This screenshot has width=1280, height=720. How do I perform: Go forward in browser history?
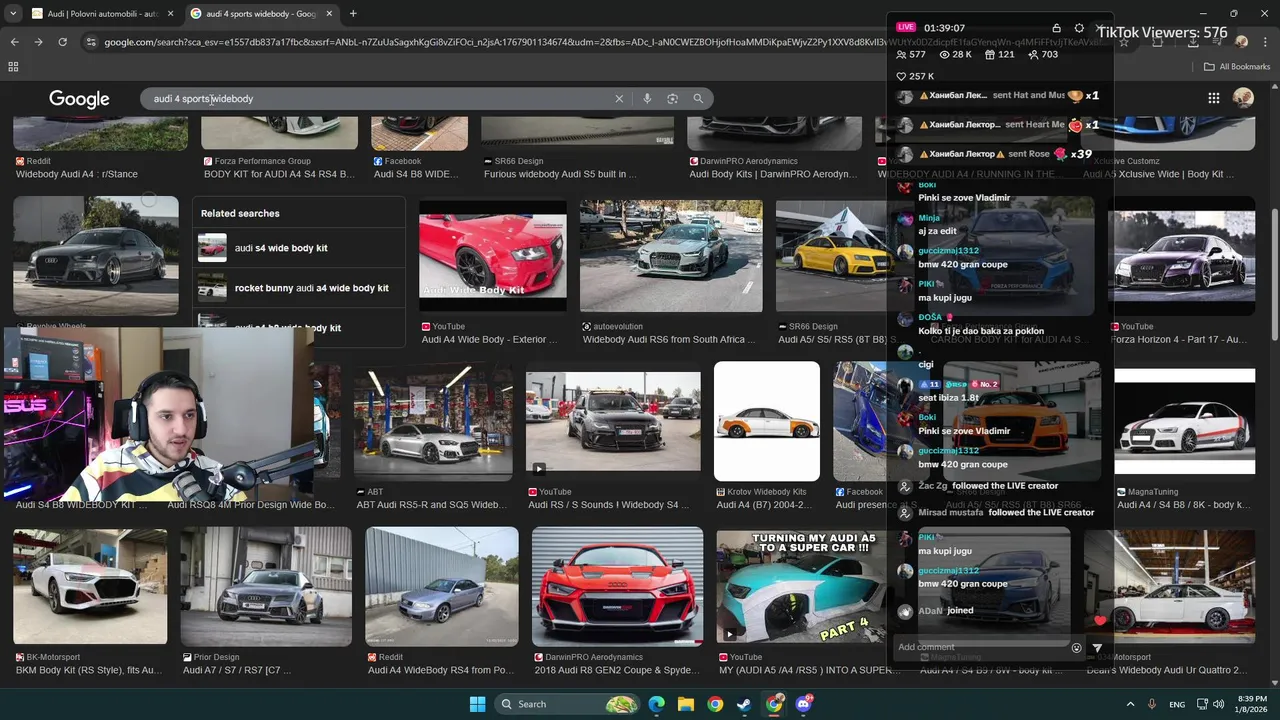[38, 42]
